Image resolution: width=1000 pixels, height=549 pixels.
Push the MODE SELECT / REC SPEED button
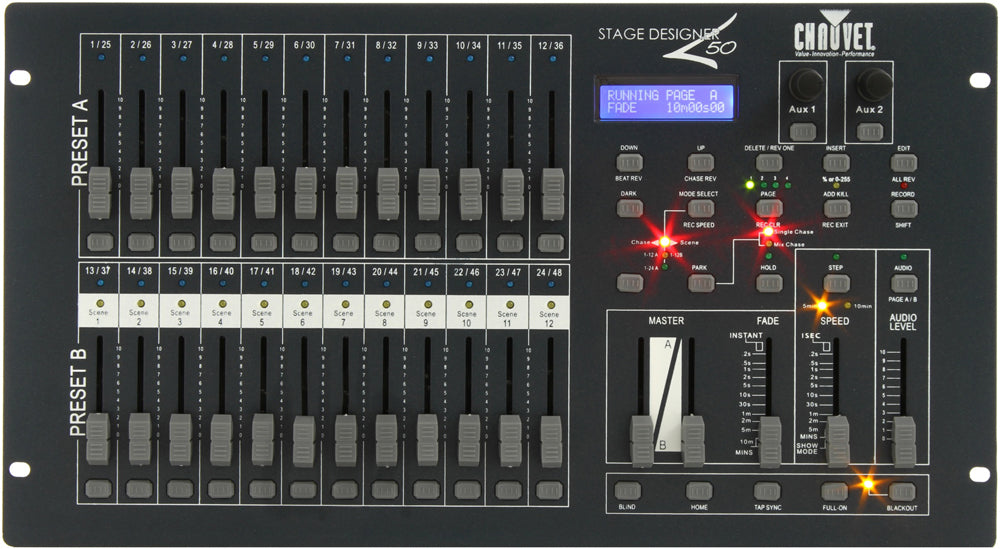(701, 209)
